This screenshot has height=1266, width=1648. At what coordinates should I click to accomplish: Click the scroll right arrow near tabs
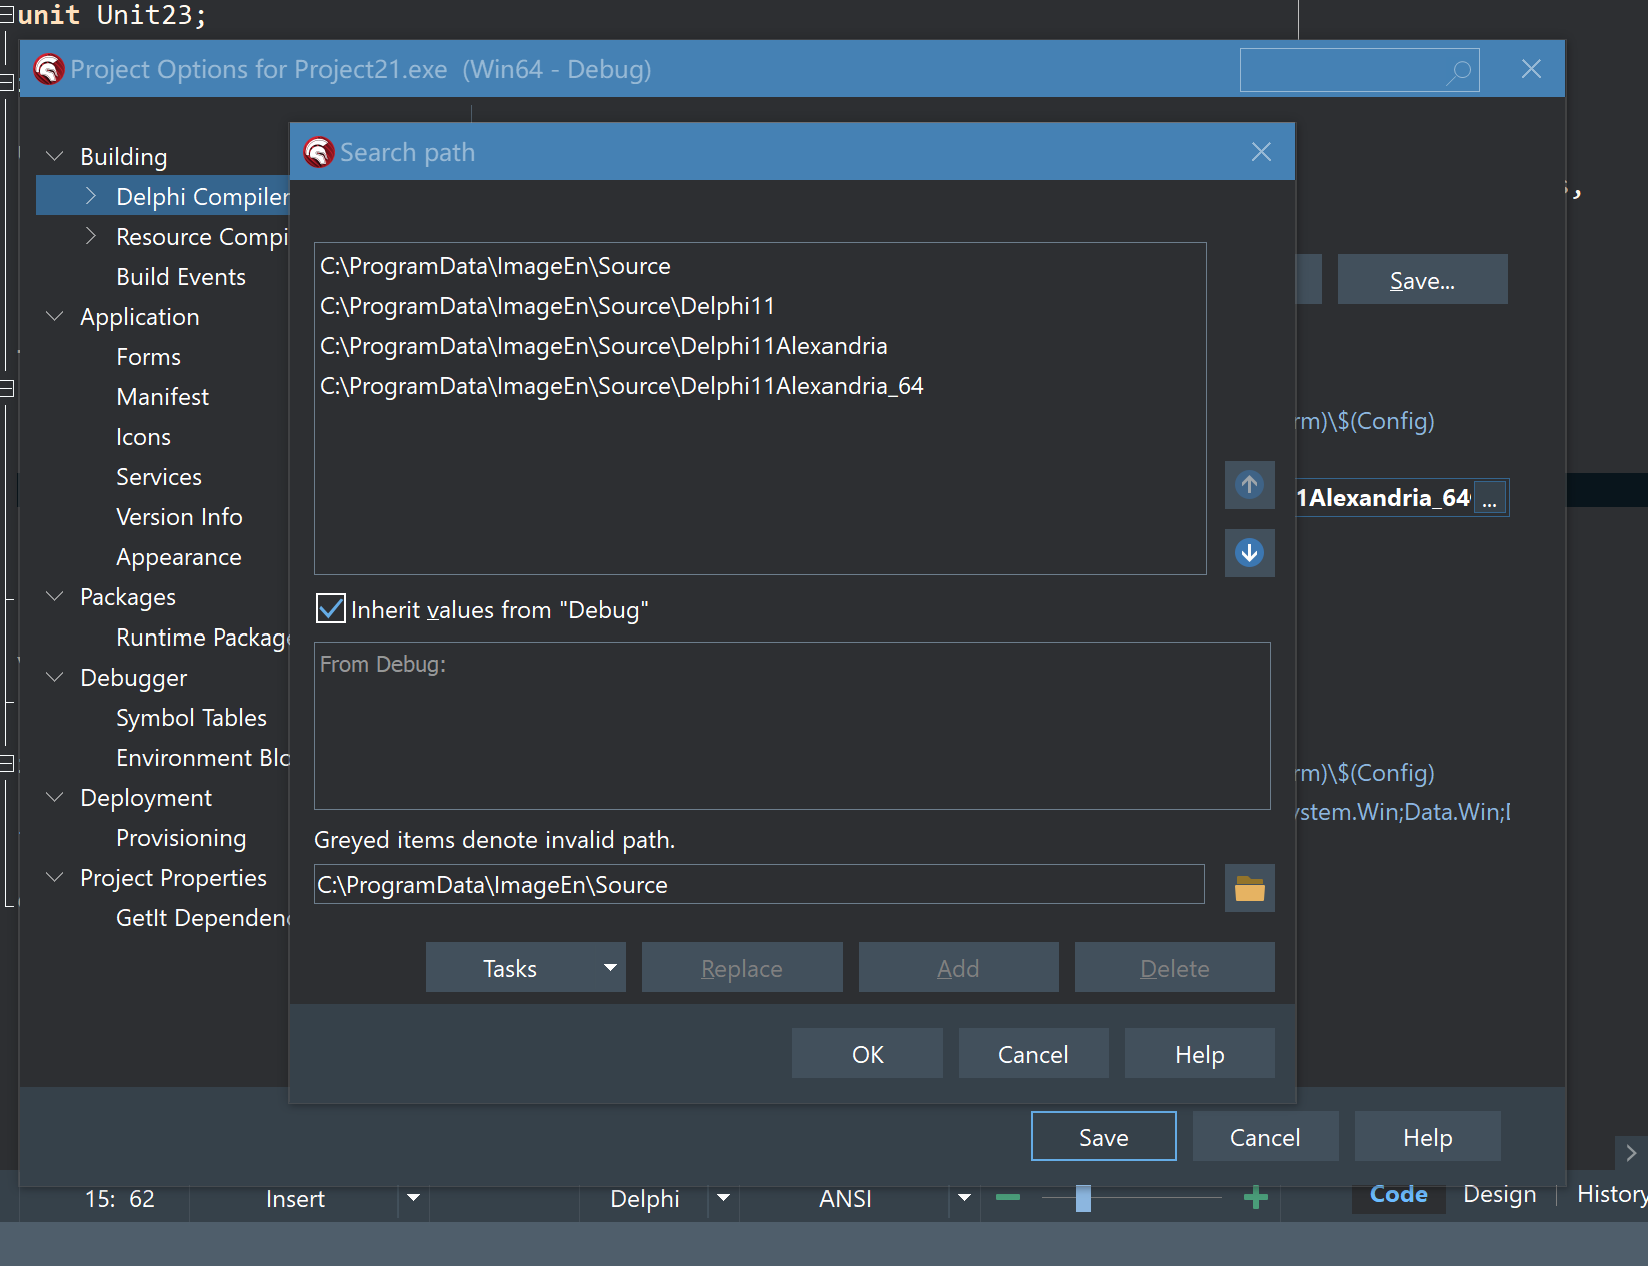click(x=1631, y=1153)
